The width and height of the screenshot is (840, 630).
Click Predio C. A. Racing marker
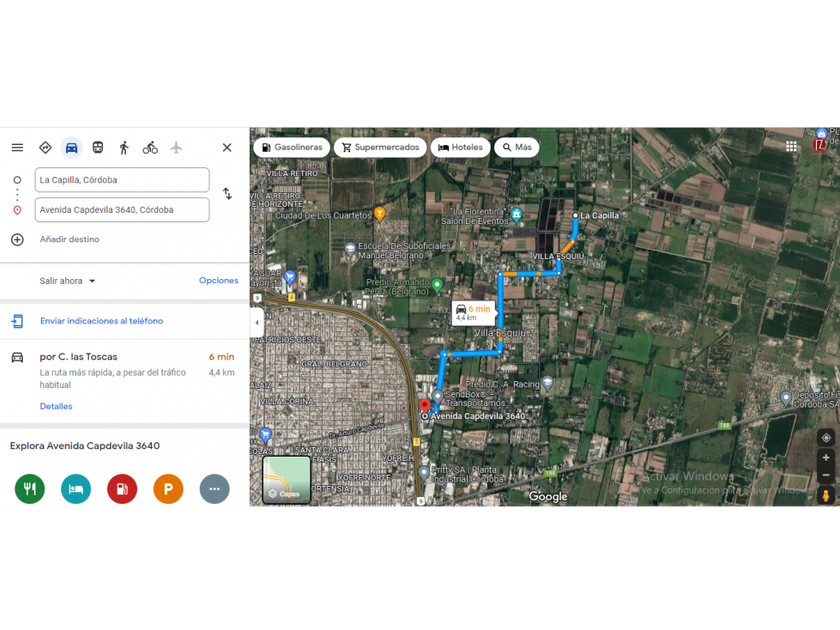tap(547, 382)
